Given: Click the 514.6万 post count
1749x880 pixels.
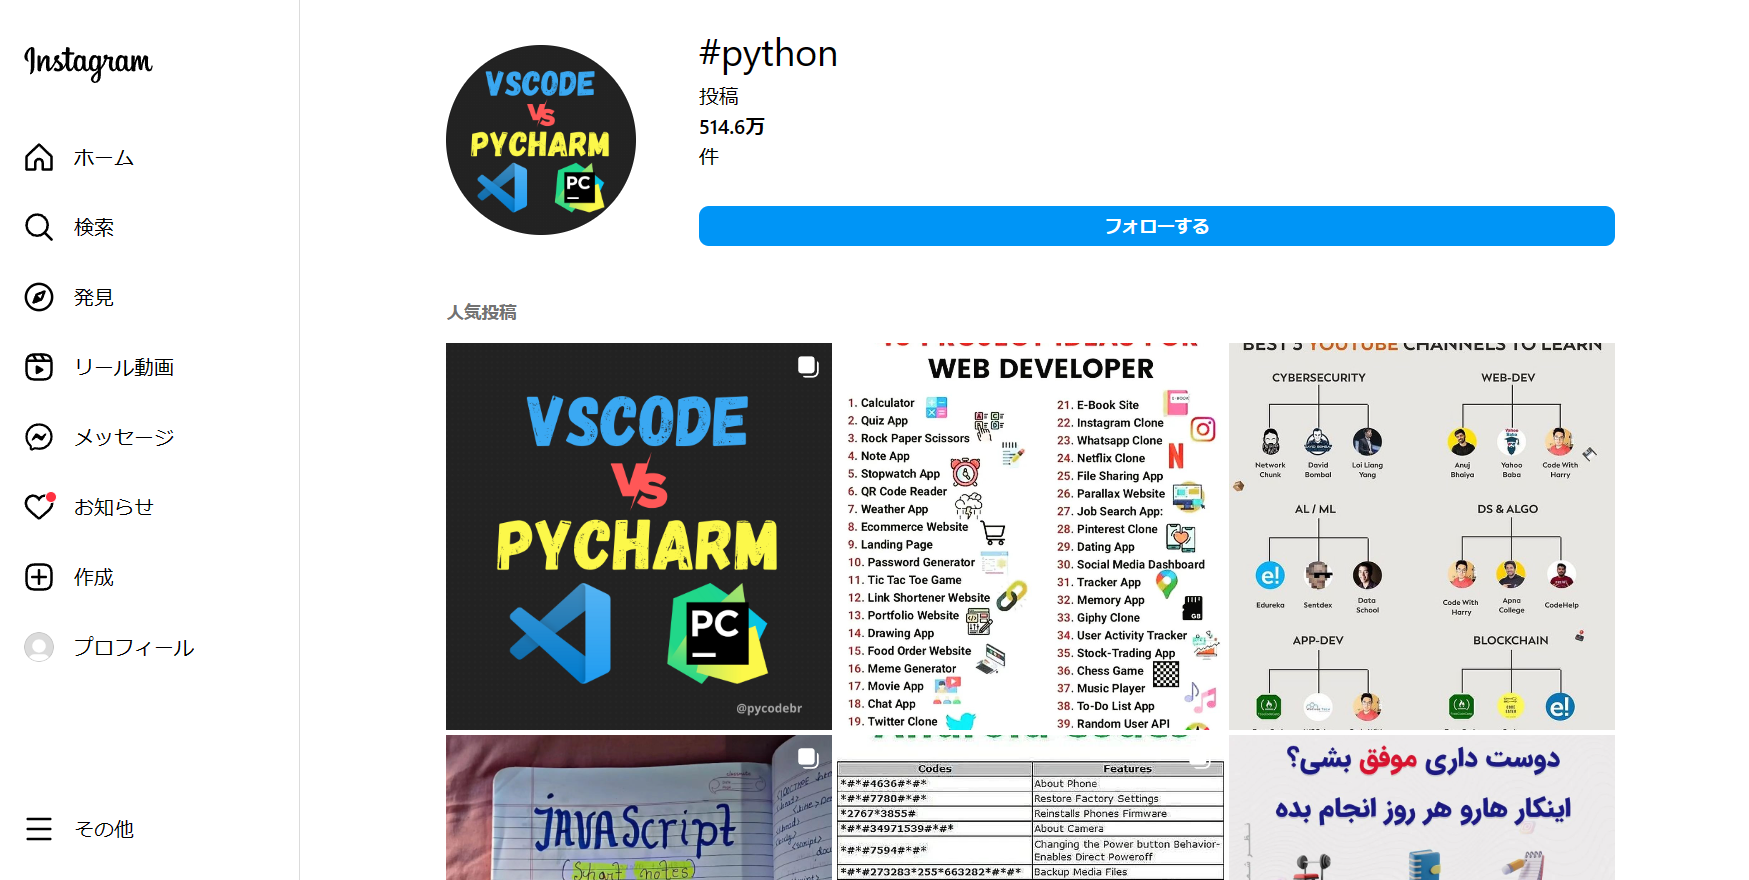Looking at the screenshot, I should click(732, 127).
